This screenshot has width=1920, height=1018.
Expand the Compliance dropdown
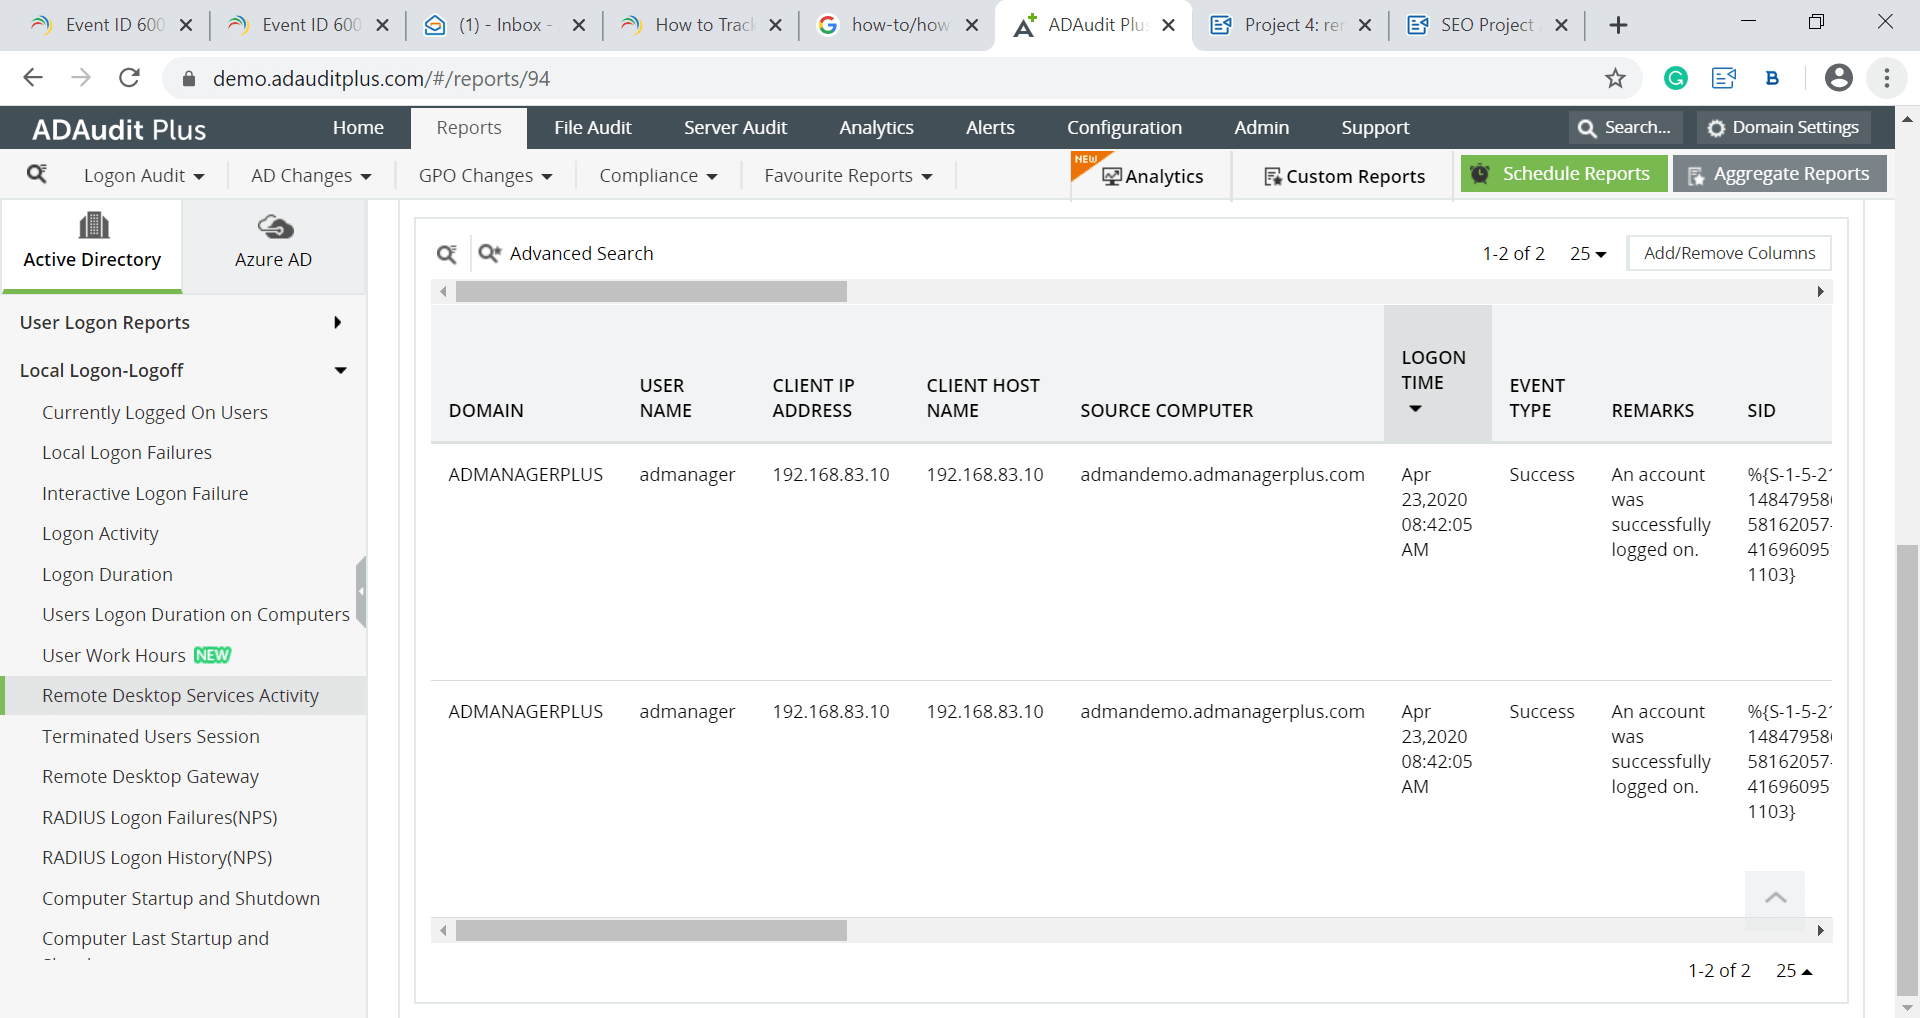click(x=658, y=176)
